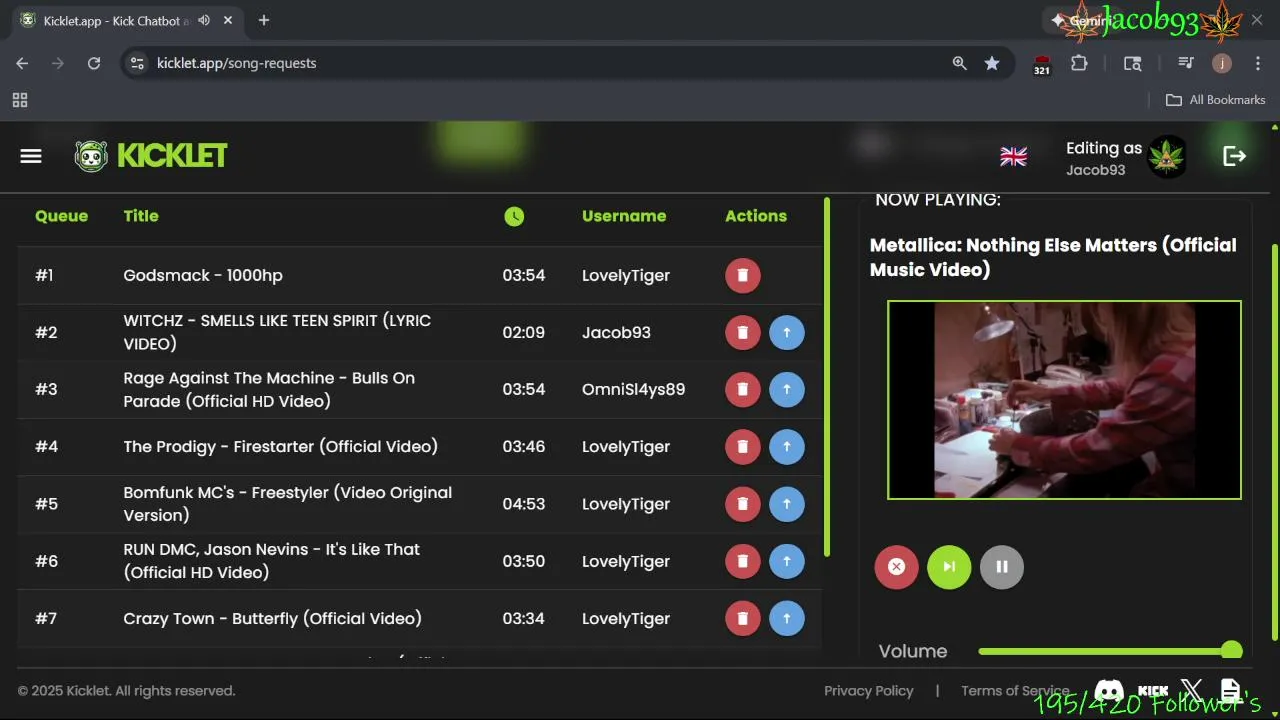
Task: Delete The Prodigy - Firestarter request
Action: pyautogui.click(x=742, y=446)
